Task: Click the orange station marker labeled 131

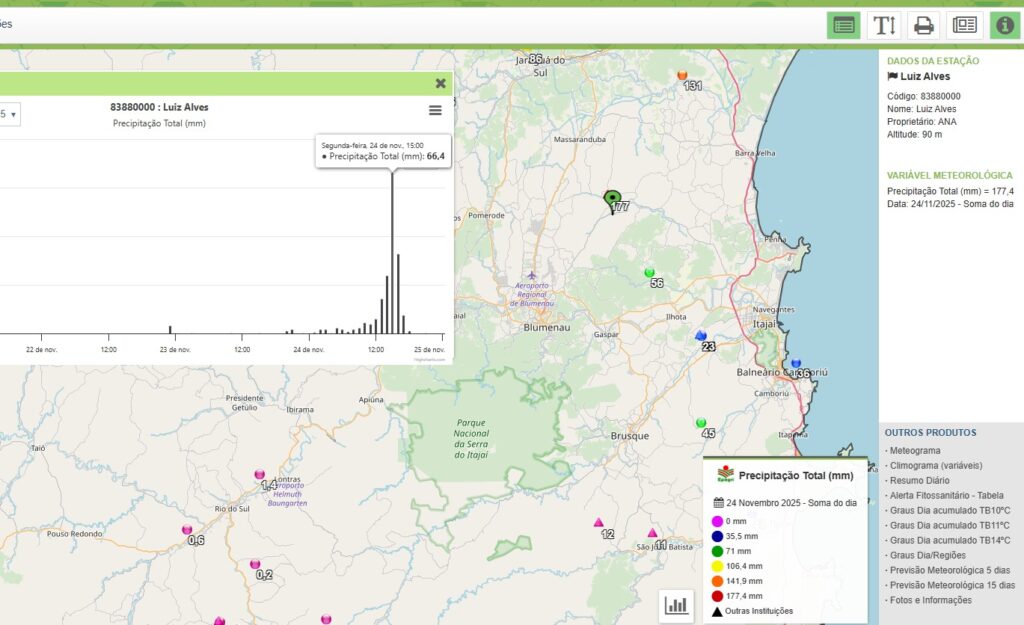Action: click(682, 75)
